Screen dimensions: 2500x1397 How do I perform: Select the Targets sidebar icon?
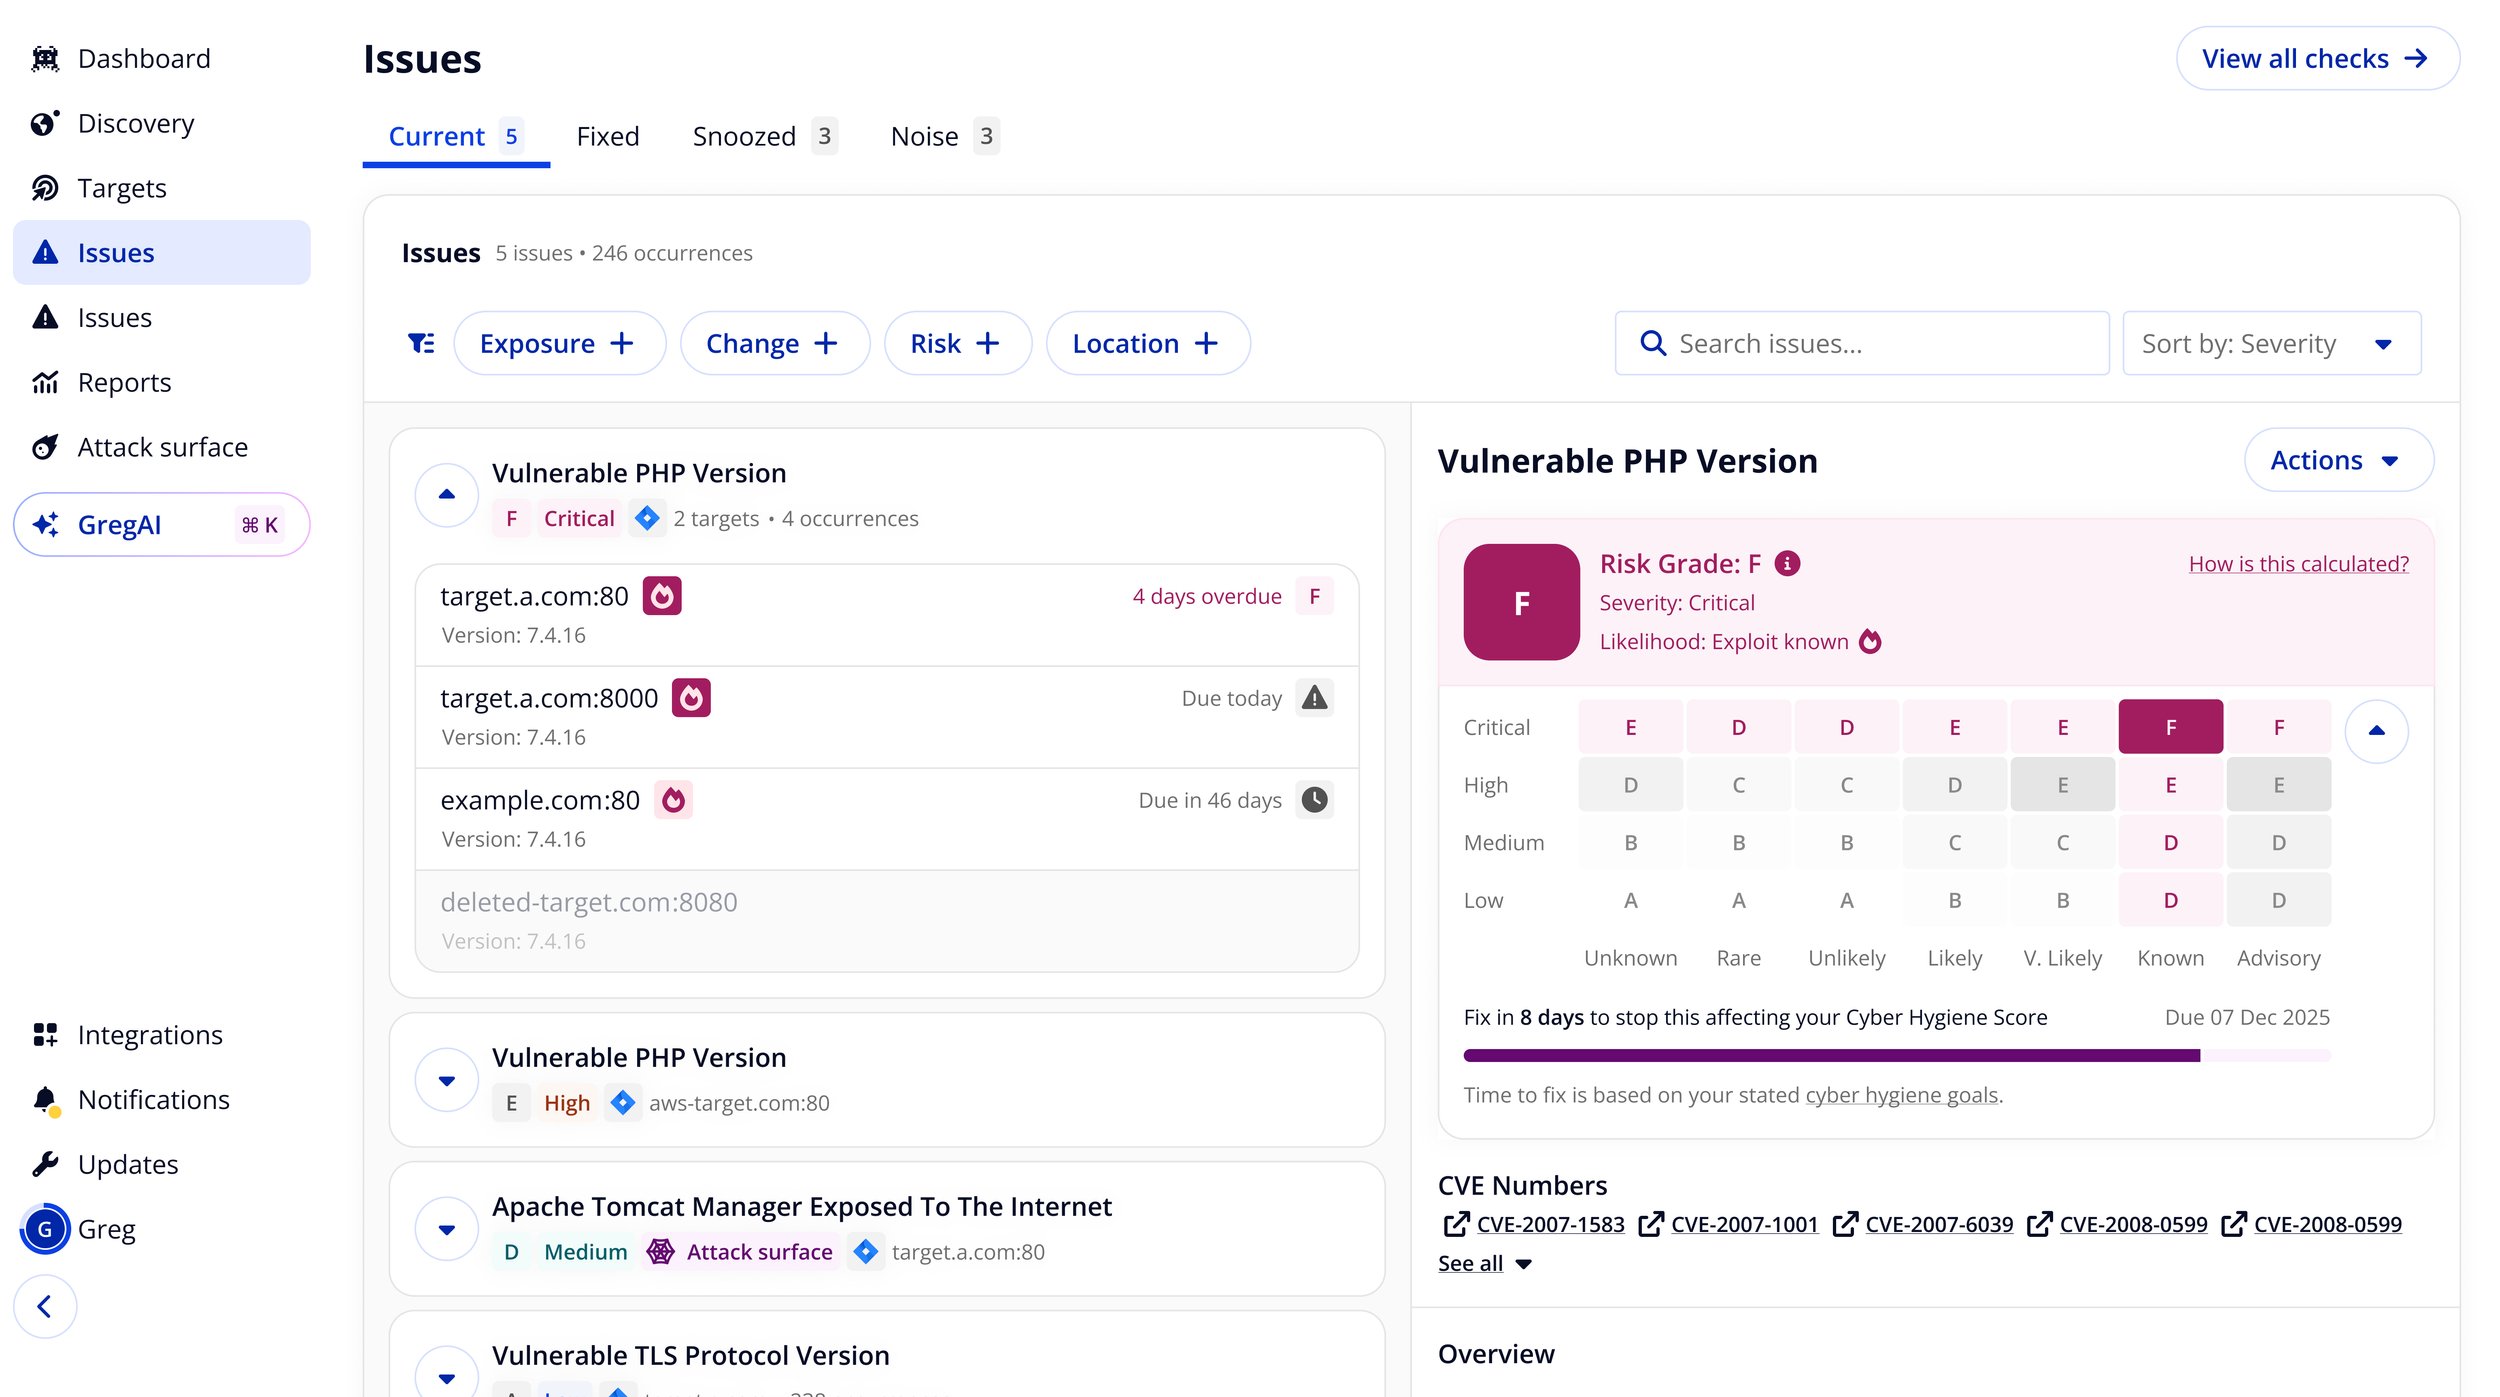[x=46, y=187]
